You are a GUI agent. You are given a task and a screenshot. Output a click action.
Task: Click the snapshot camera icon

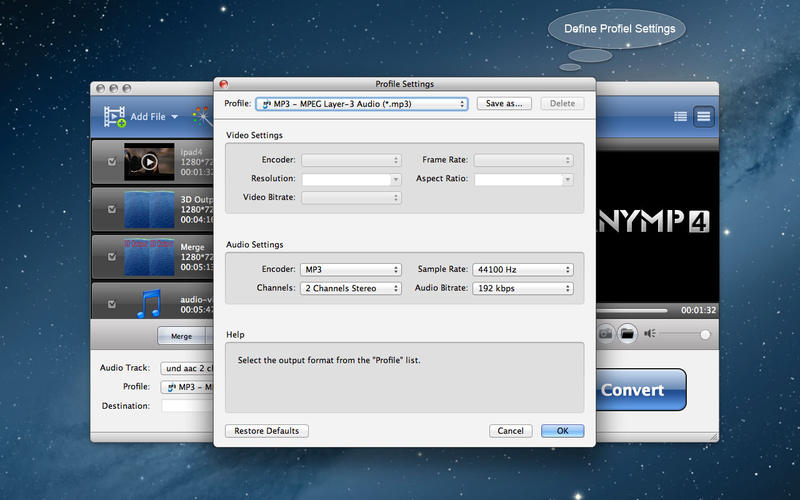point(605,334)
